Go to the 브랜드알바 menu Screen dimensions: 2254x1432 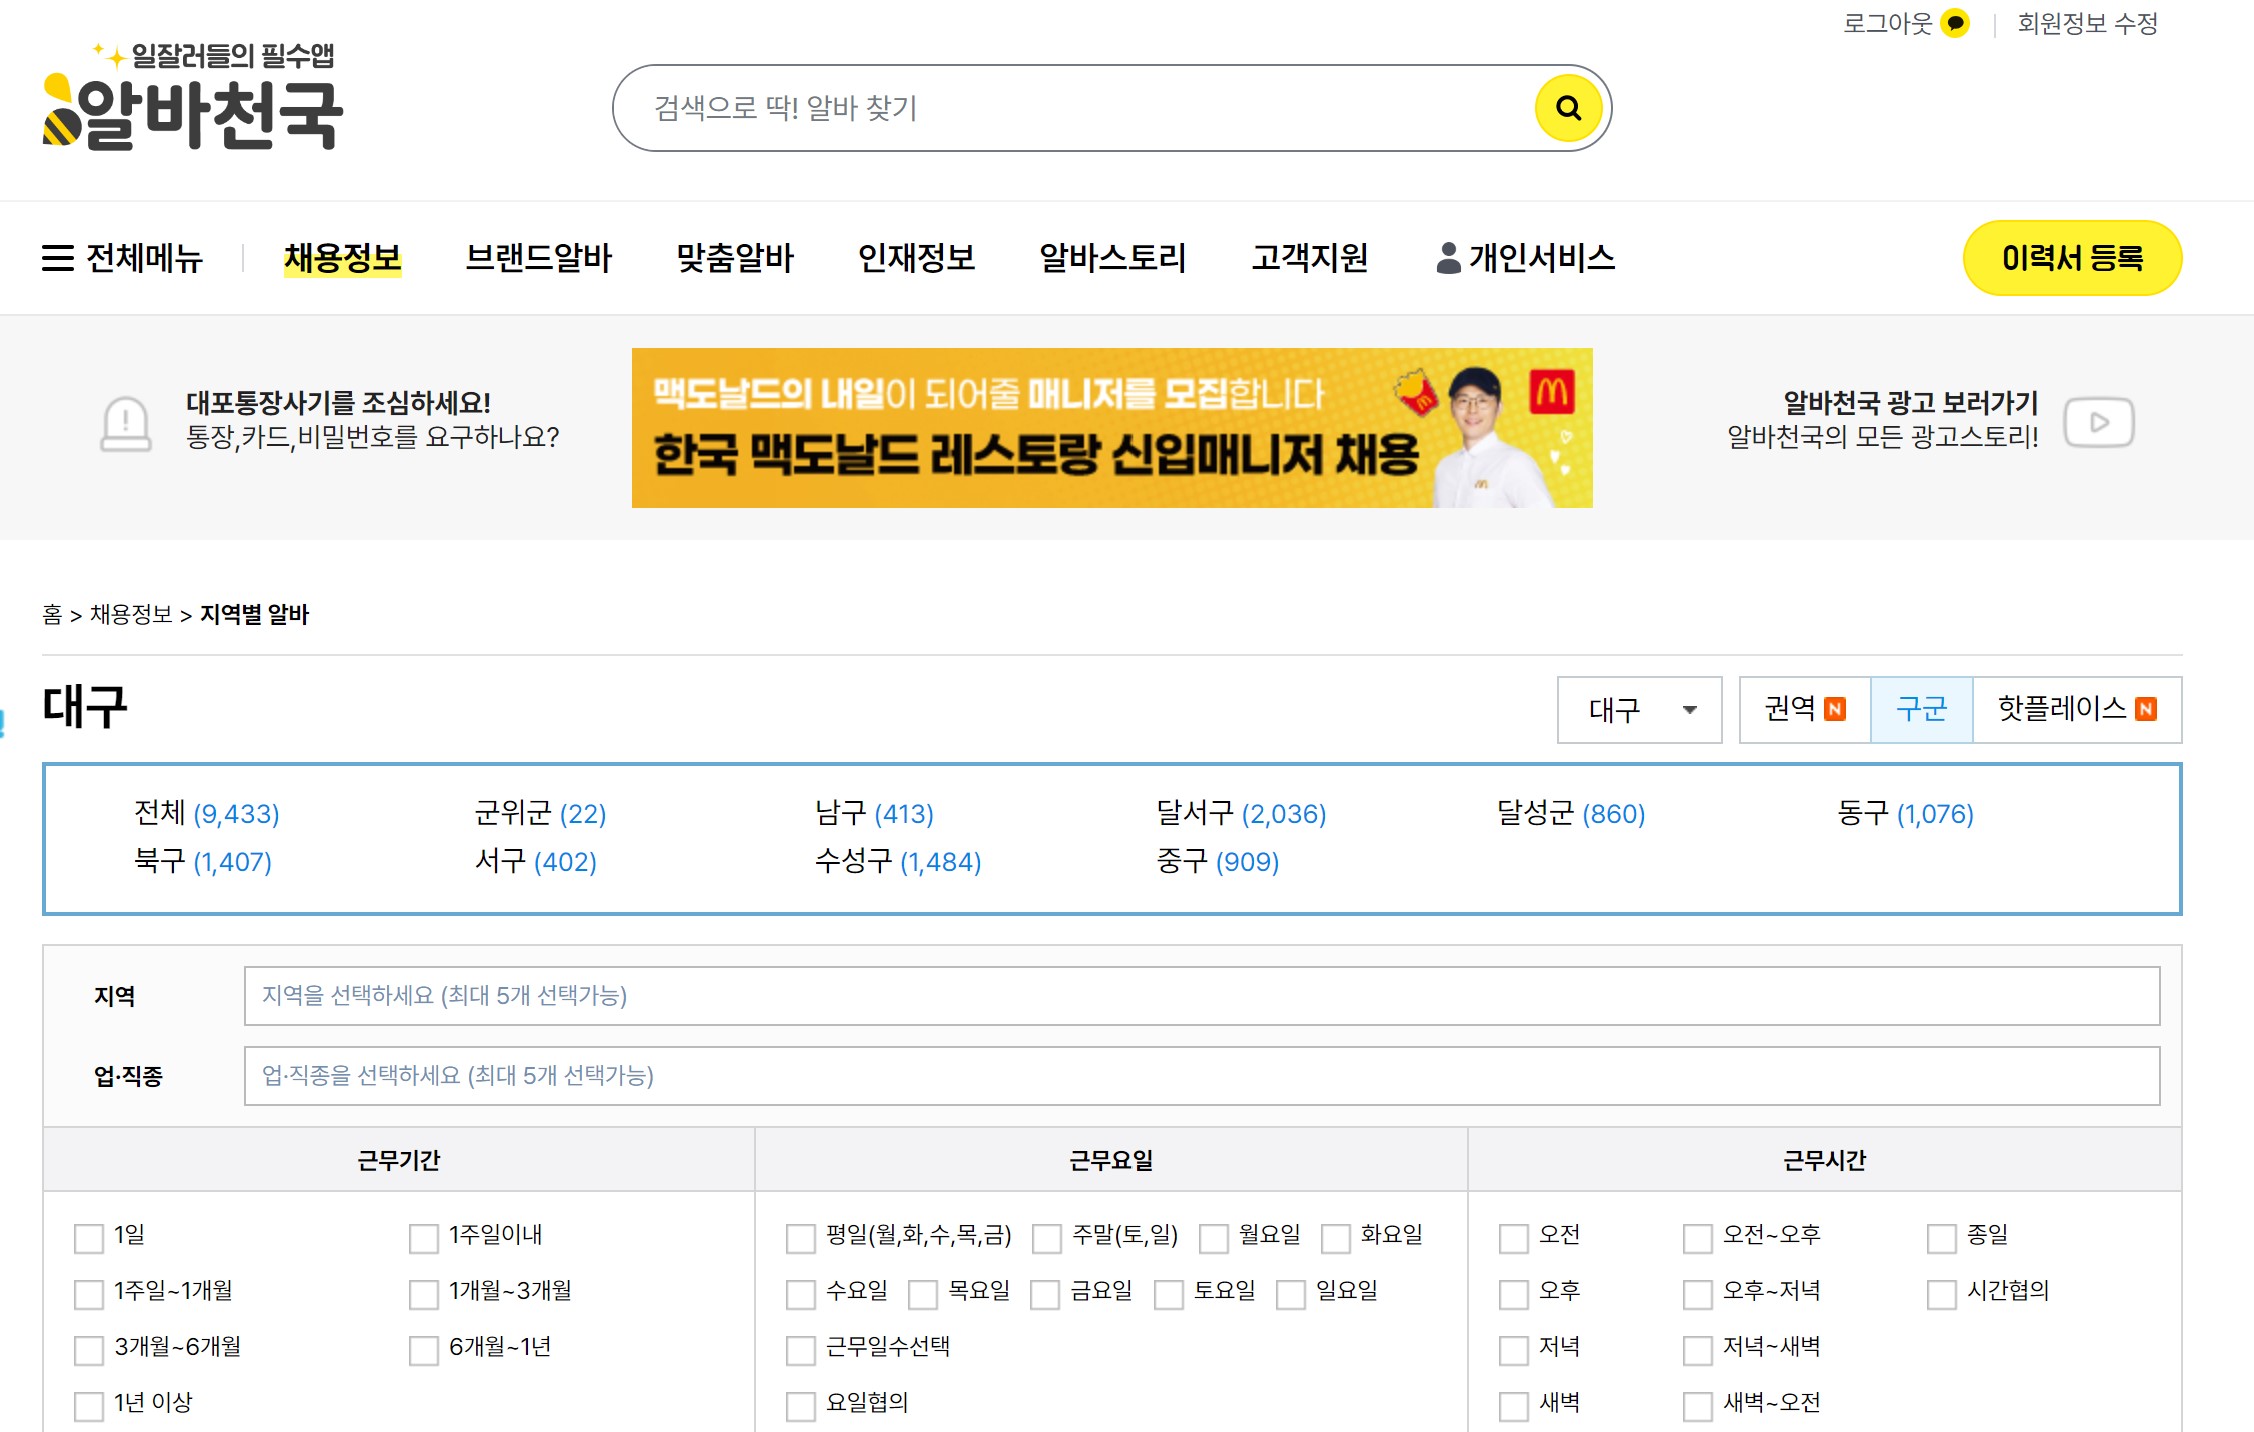pos(538,258)
